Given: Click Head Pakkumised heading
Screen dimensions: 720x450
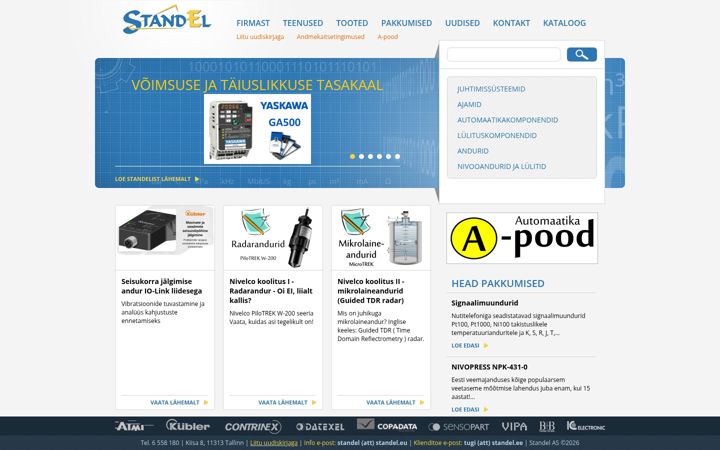Looking at the screenshot, I should pos(498,283).
